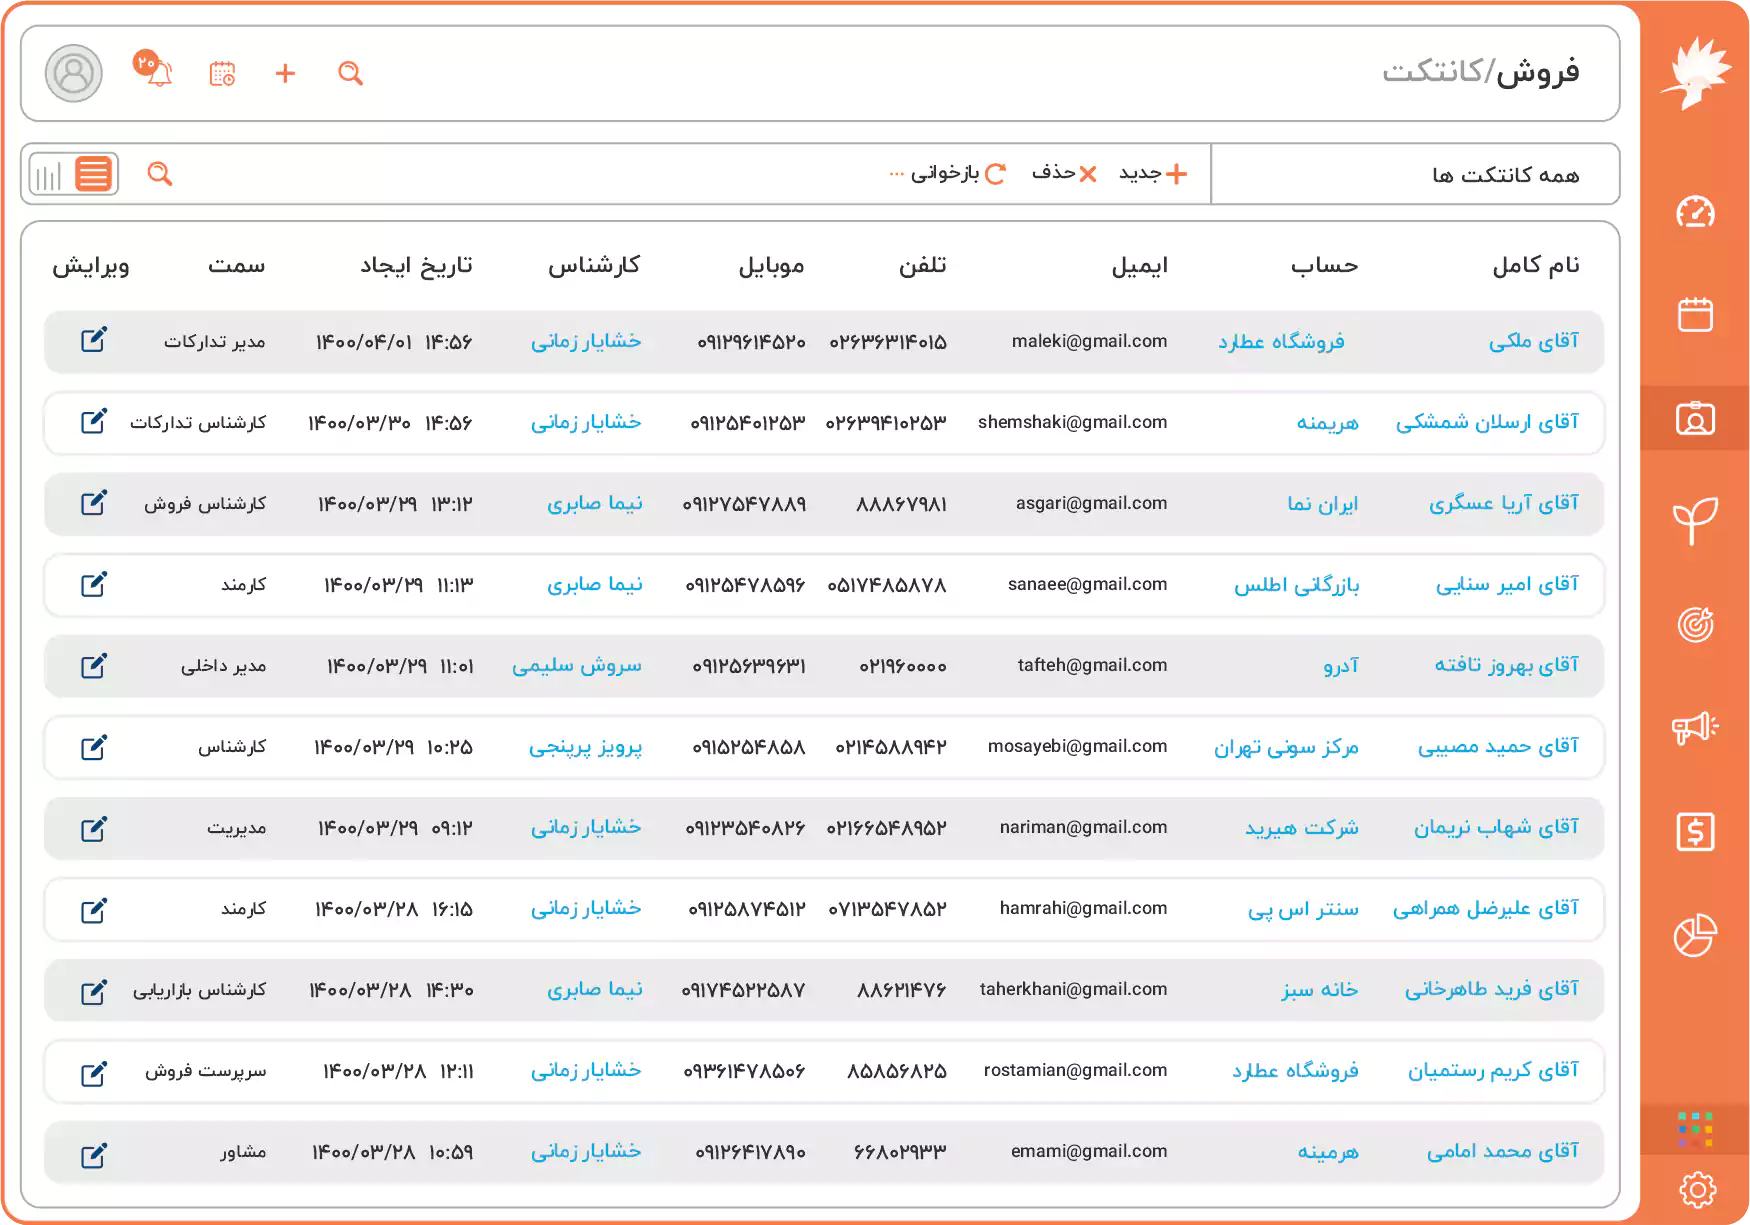Image resolution: width=1750 pixels, height=1225 pixels.
Task: Open the contacts module in sidebar
Action: coord(1695,418)
